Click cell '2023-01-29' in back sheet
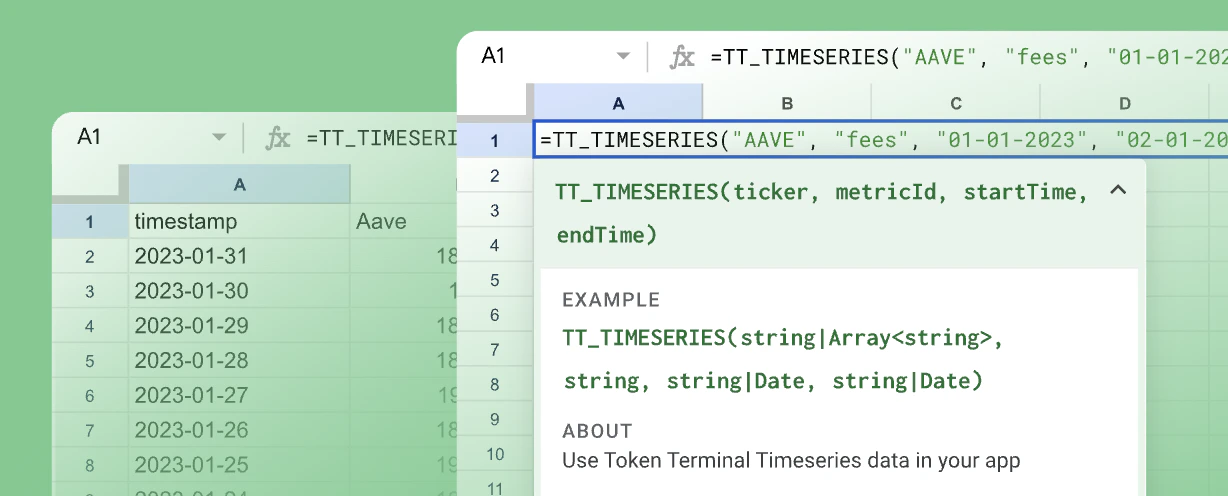 239,326
